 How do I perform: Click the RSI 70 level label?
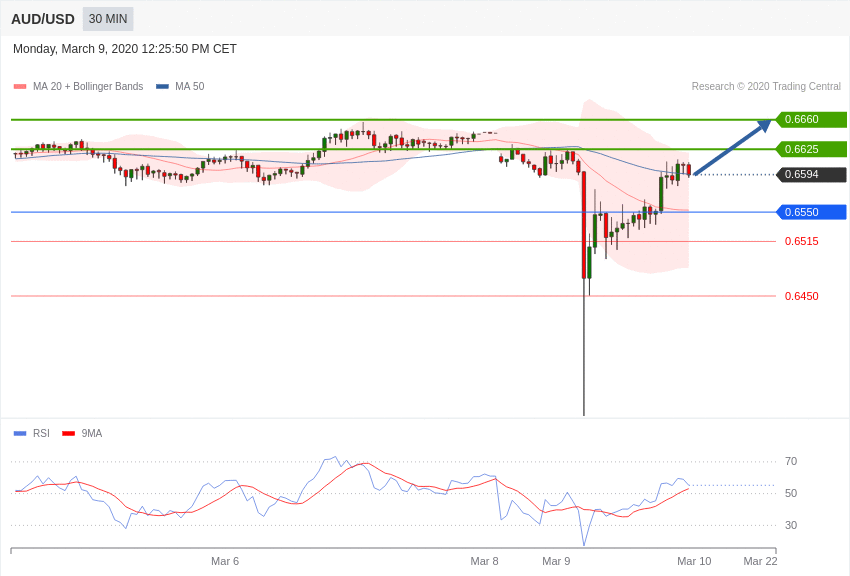pyautogui.click(x=791, y=461)
